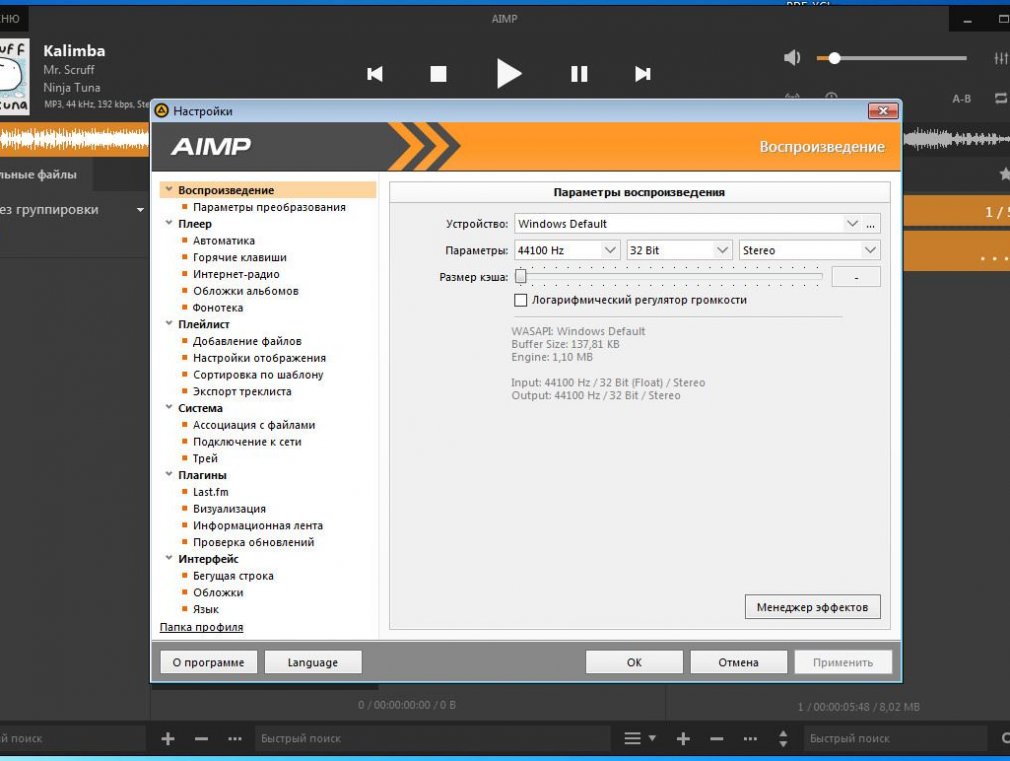Open Добавление файлов settings page

(247, 341)
